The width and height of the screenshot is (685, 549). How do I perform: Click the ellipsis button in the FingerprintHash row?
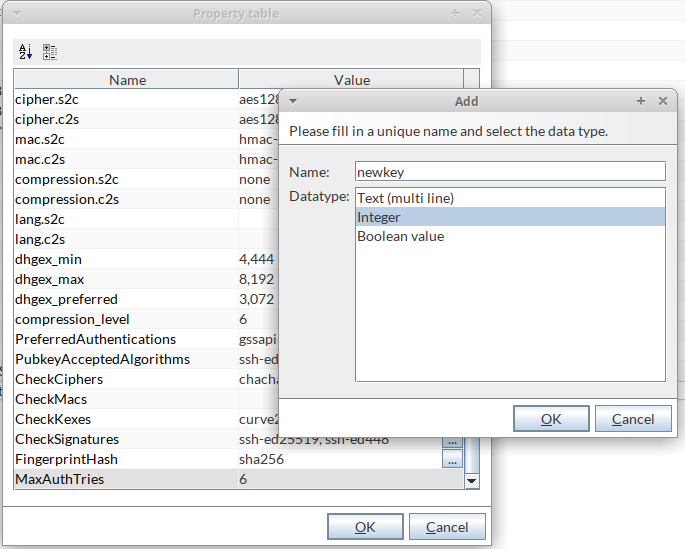click(452, 460)
